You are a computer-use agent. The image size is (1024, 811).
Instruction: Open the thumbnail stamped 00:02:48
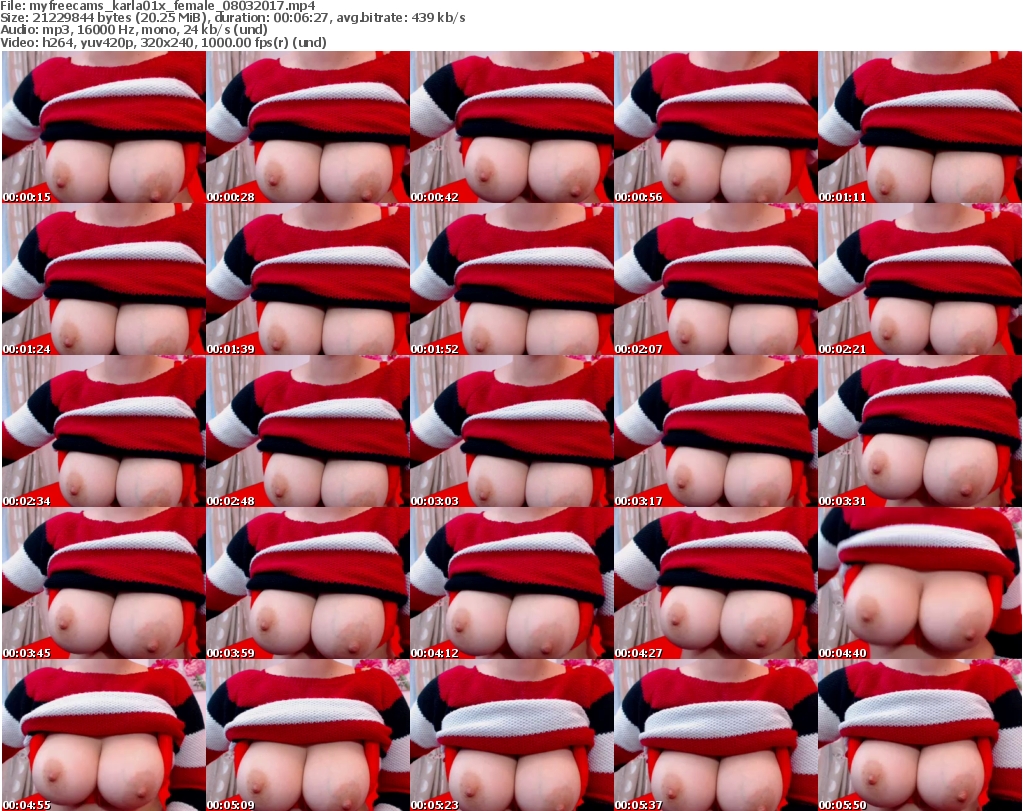tap(308, 431)
